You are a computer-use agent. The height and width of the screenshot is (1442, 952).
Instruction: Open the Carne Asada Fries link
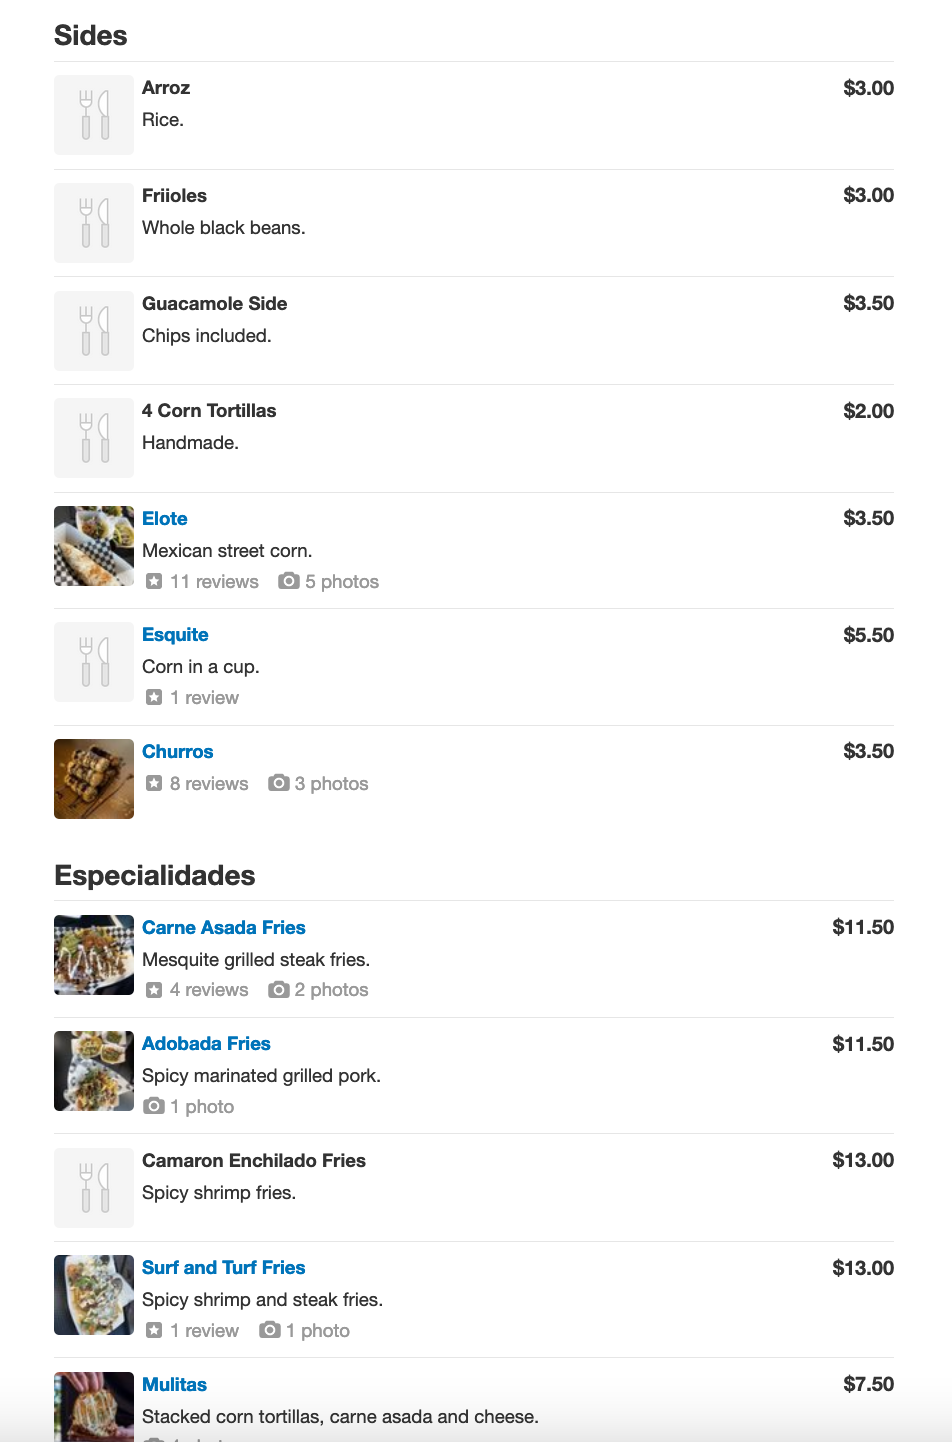pyautogui.click(x=224, y=927)
